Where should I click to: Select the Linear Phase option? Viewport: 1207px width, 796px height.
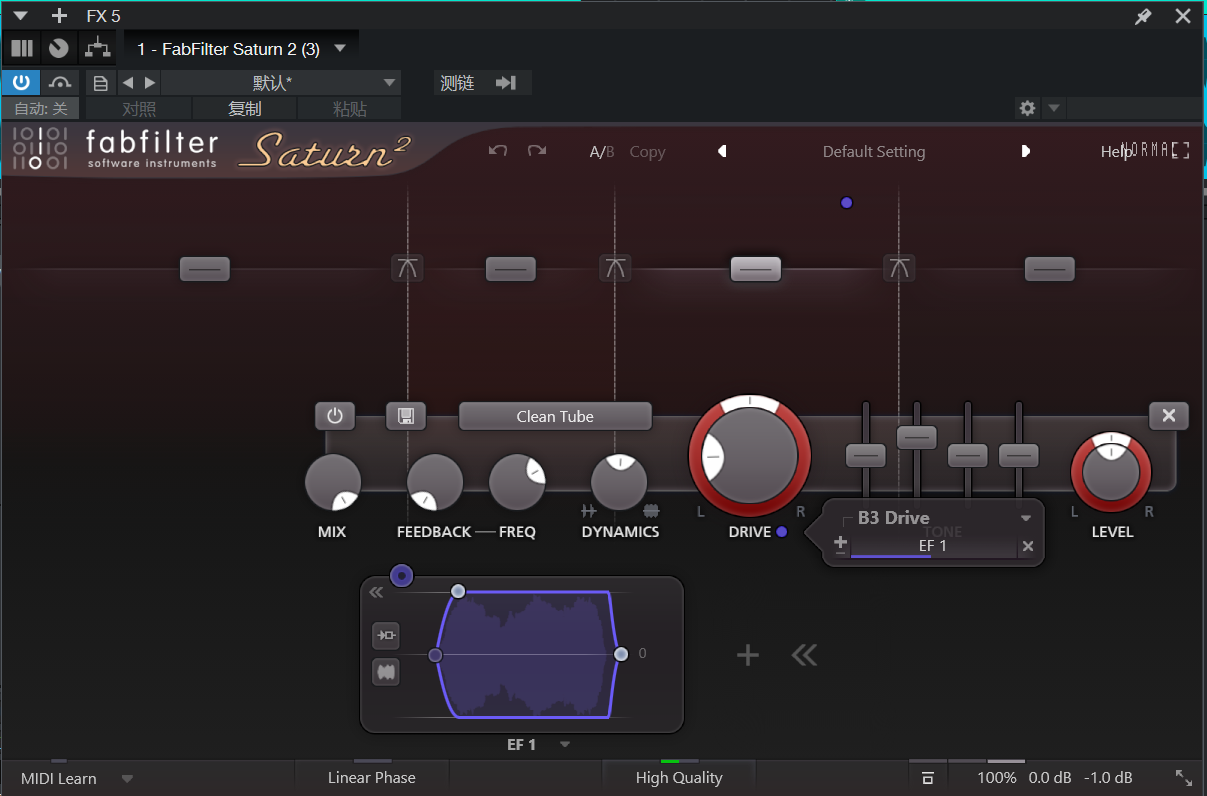[x=371, y=778]
